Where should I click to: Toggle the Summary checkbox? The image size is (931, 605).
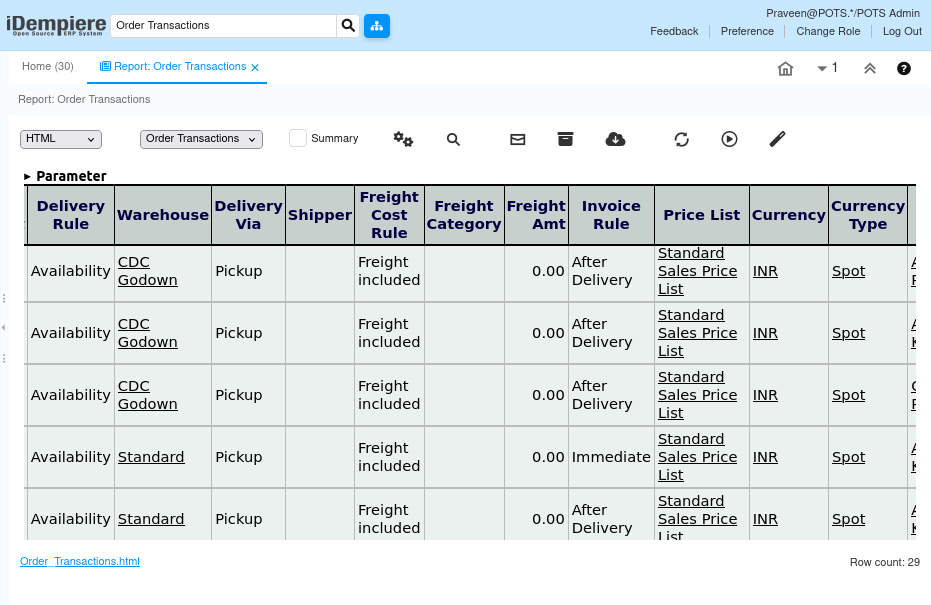[297, 138]
